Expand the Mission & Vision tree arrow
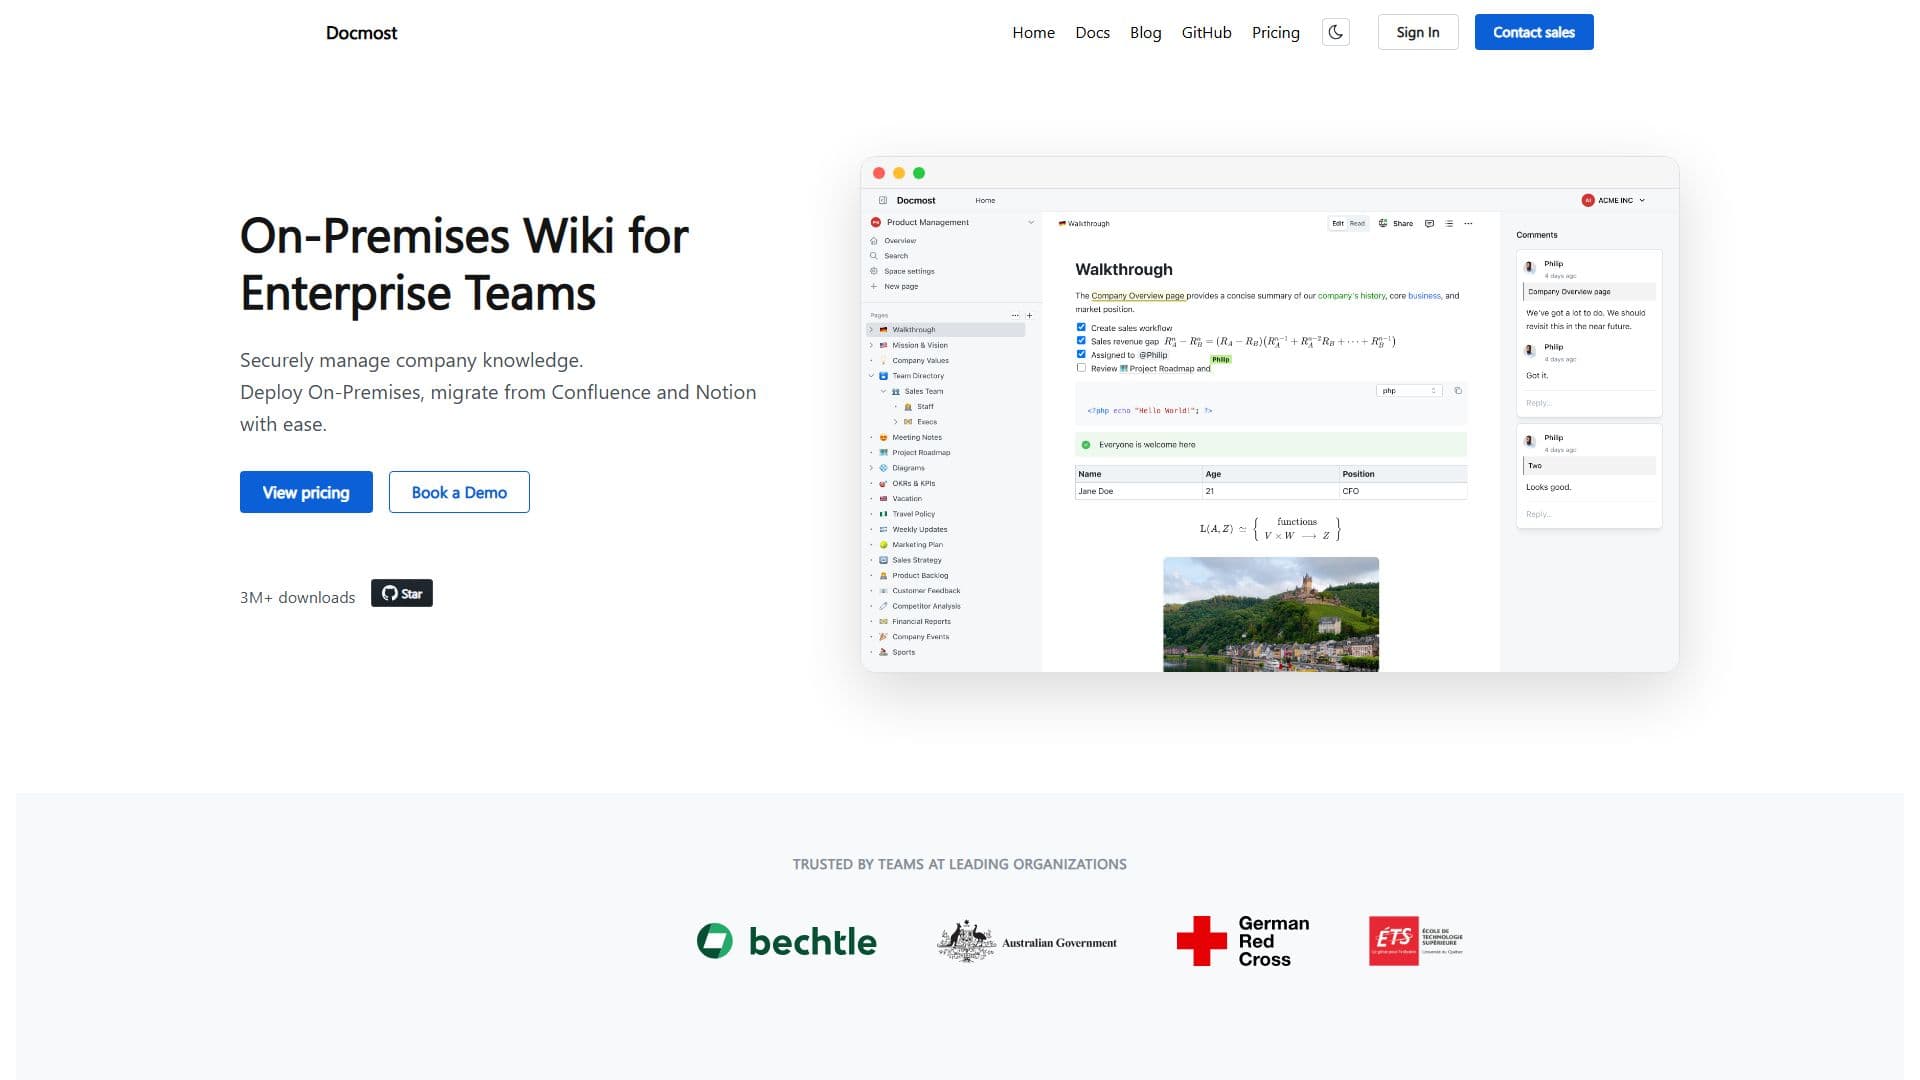Image resolution: width=1920 pixels, height=1080 pixels. [871, 345]
